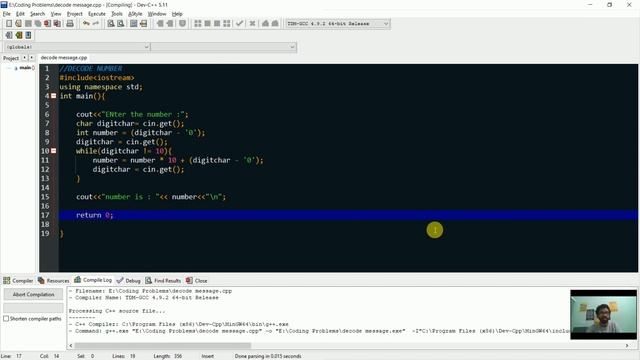
Task: Click the Goto Line toolbar icon
Action: pos(143,24)
